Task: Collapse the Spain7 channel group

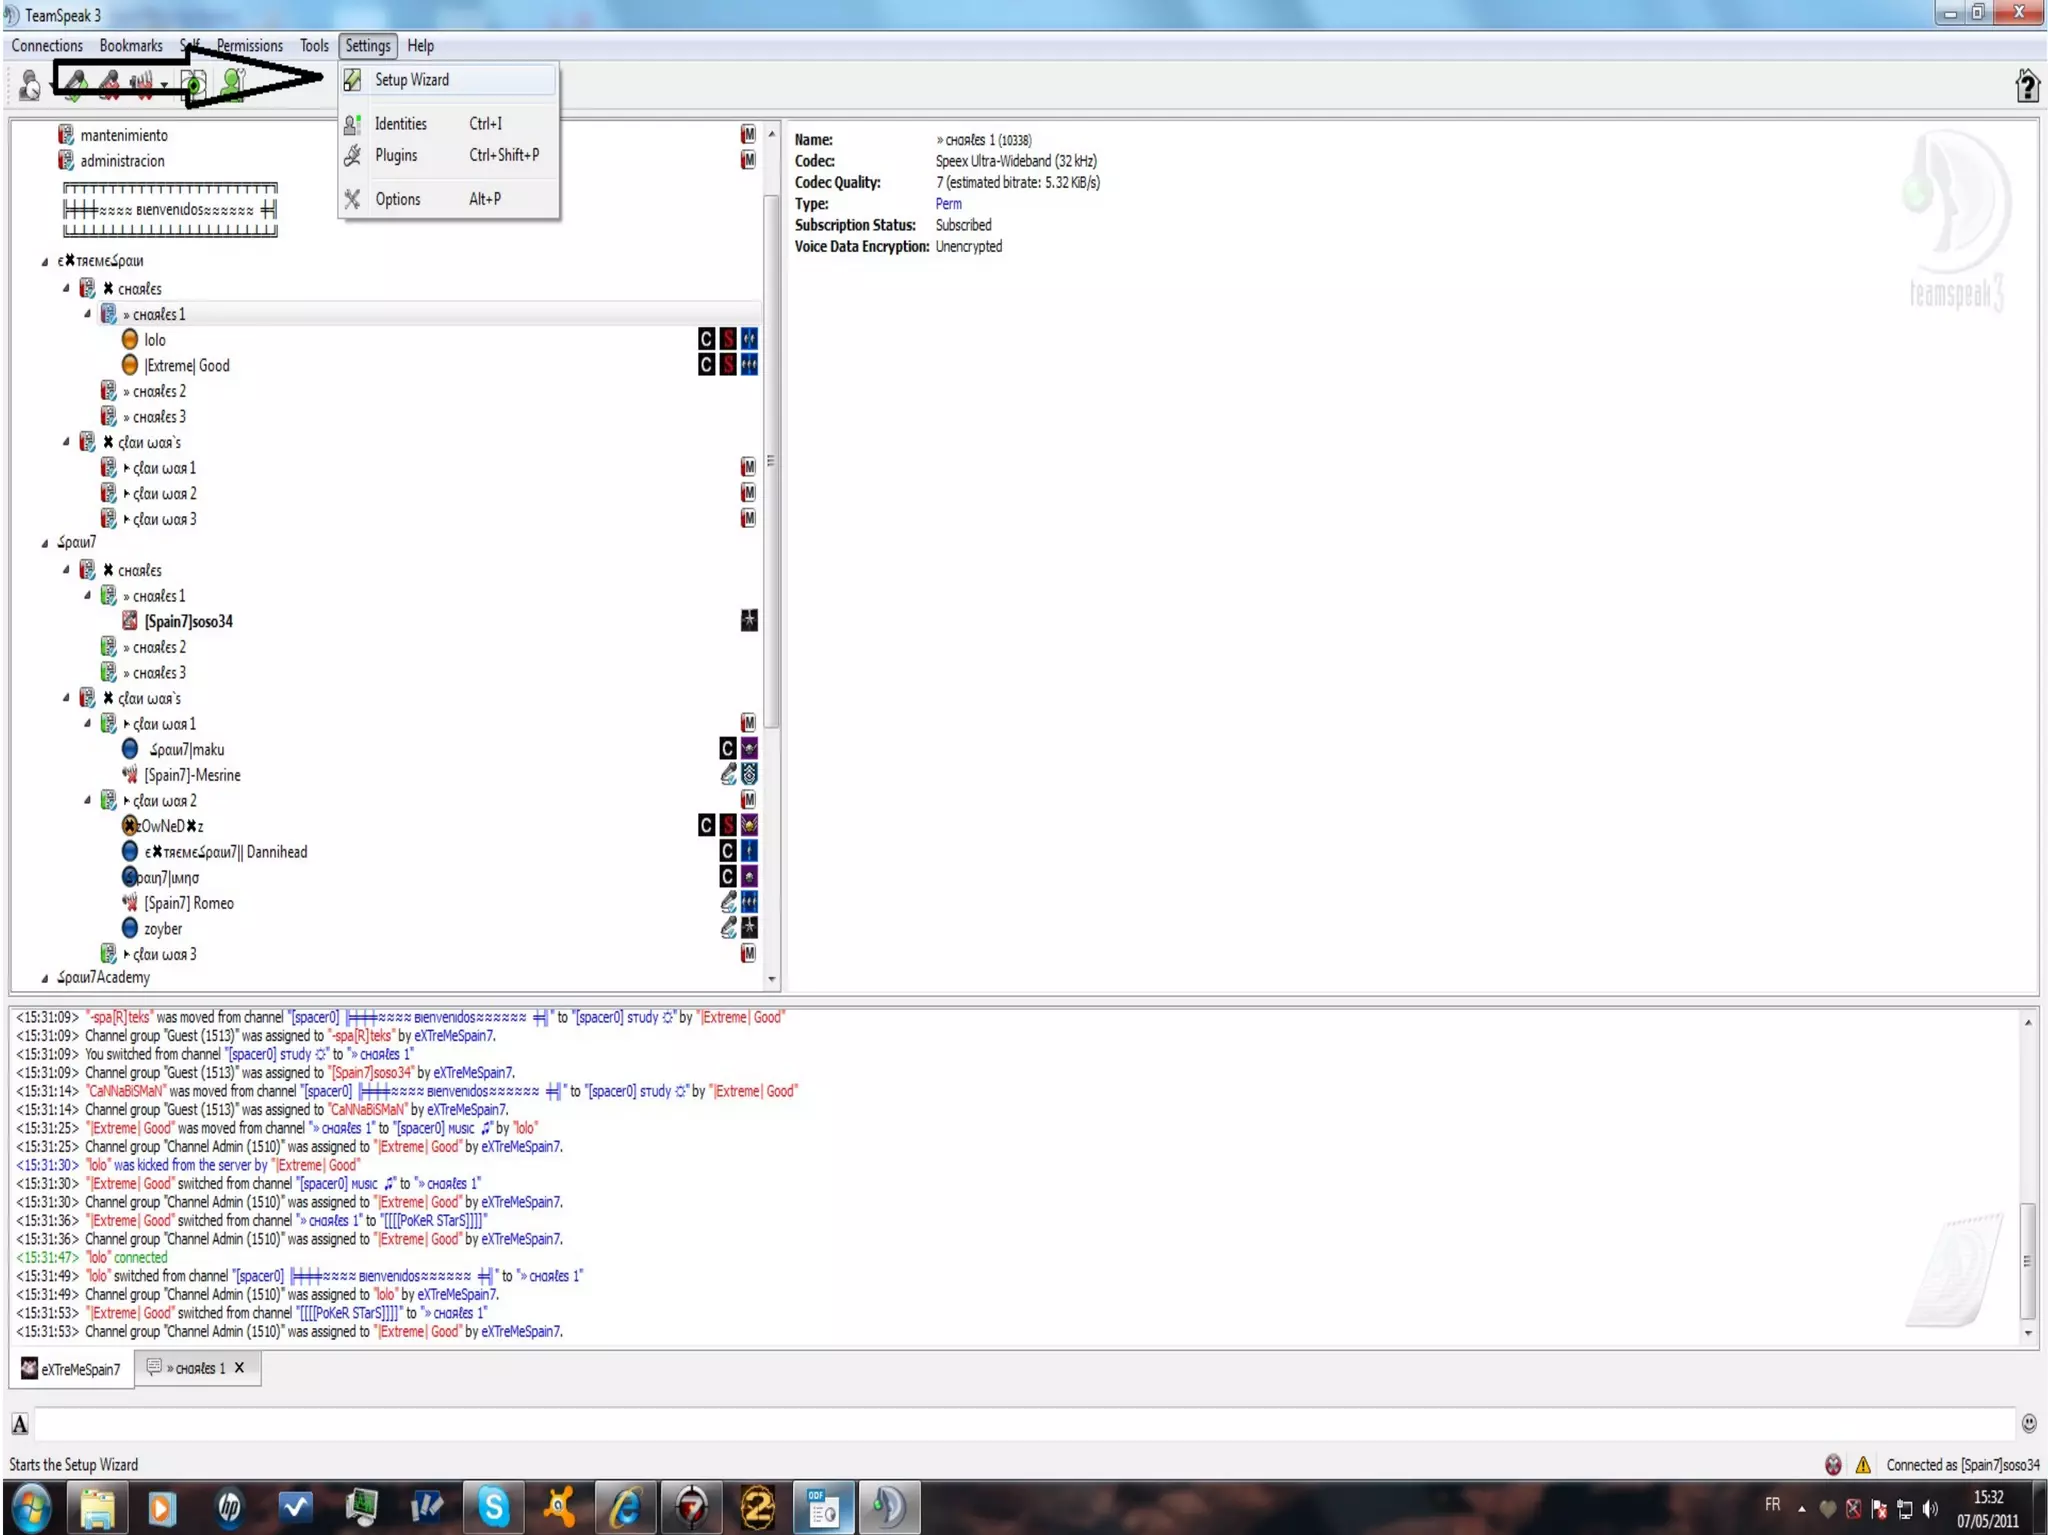Action: 45,543
